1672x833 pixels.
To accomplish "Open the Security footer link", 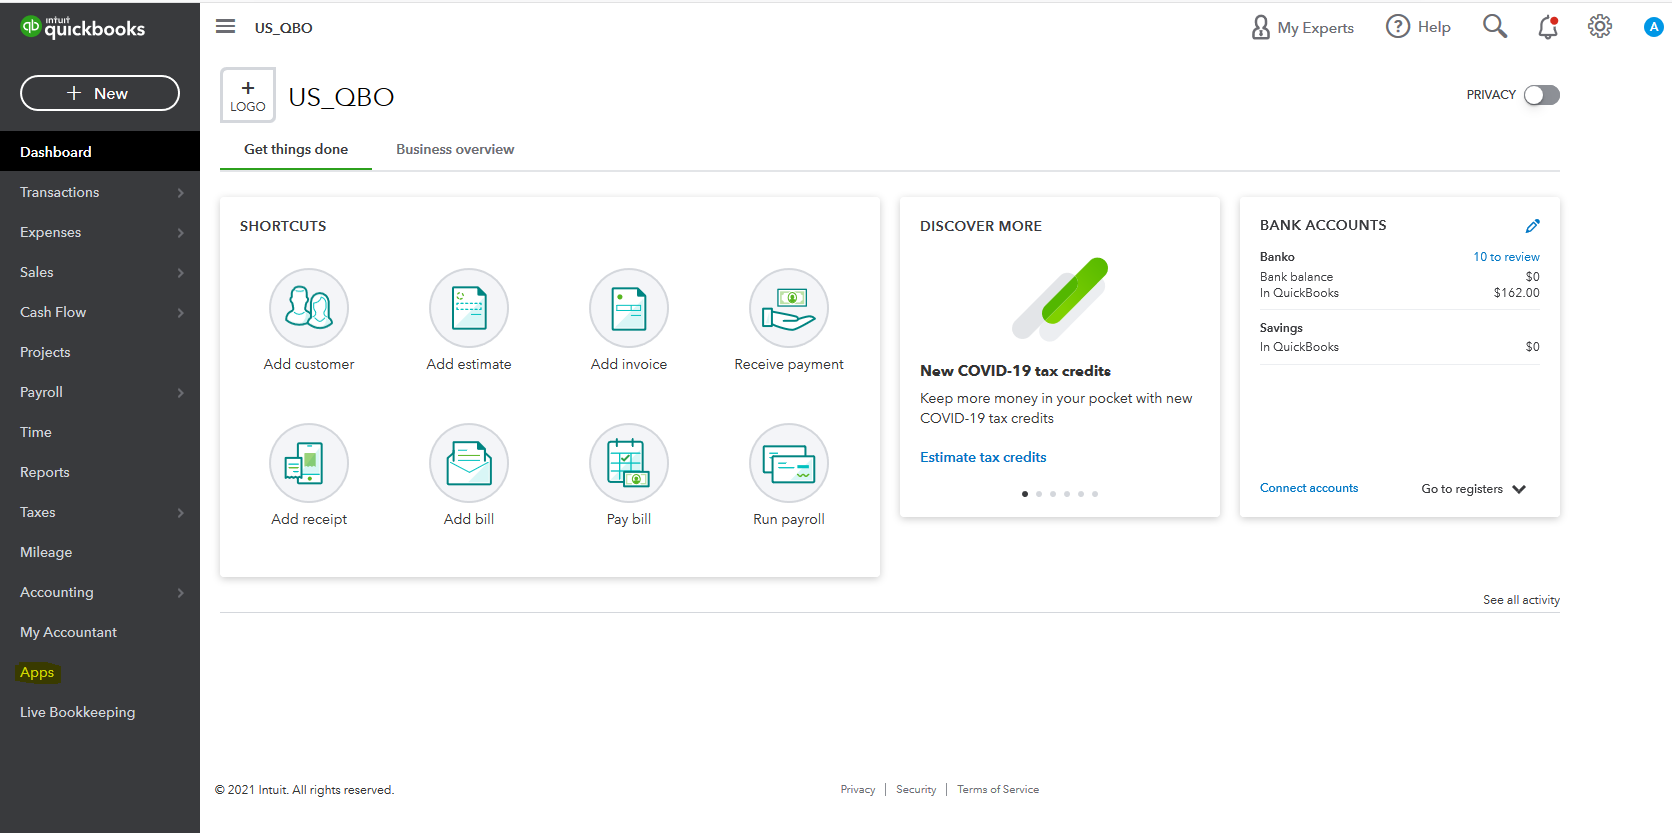I will click(x=916, y=790).
